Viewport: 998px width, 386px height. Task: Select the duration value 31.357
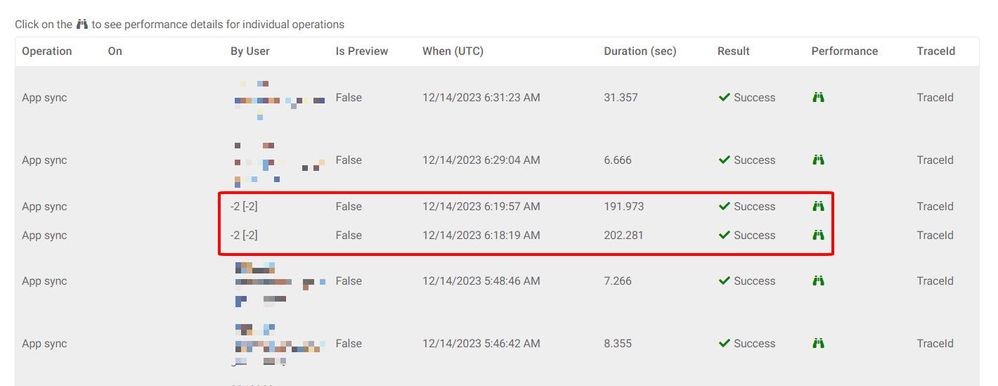coord(621,97)
